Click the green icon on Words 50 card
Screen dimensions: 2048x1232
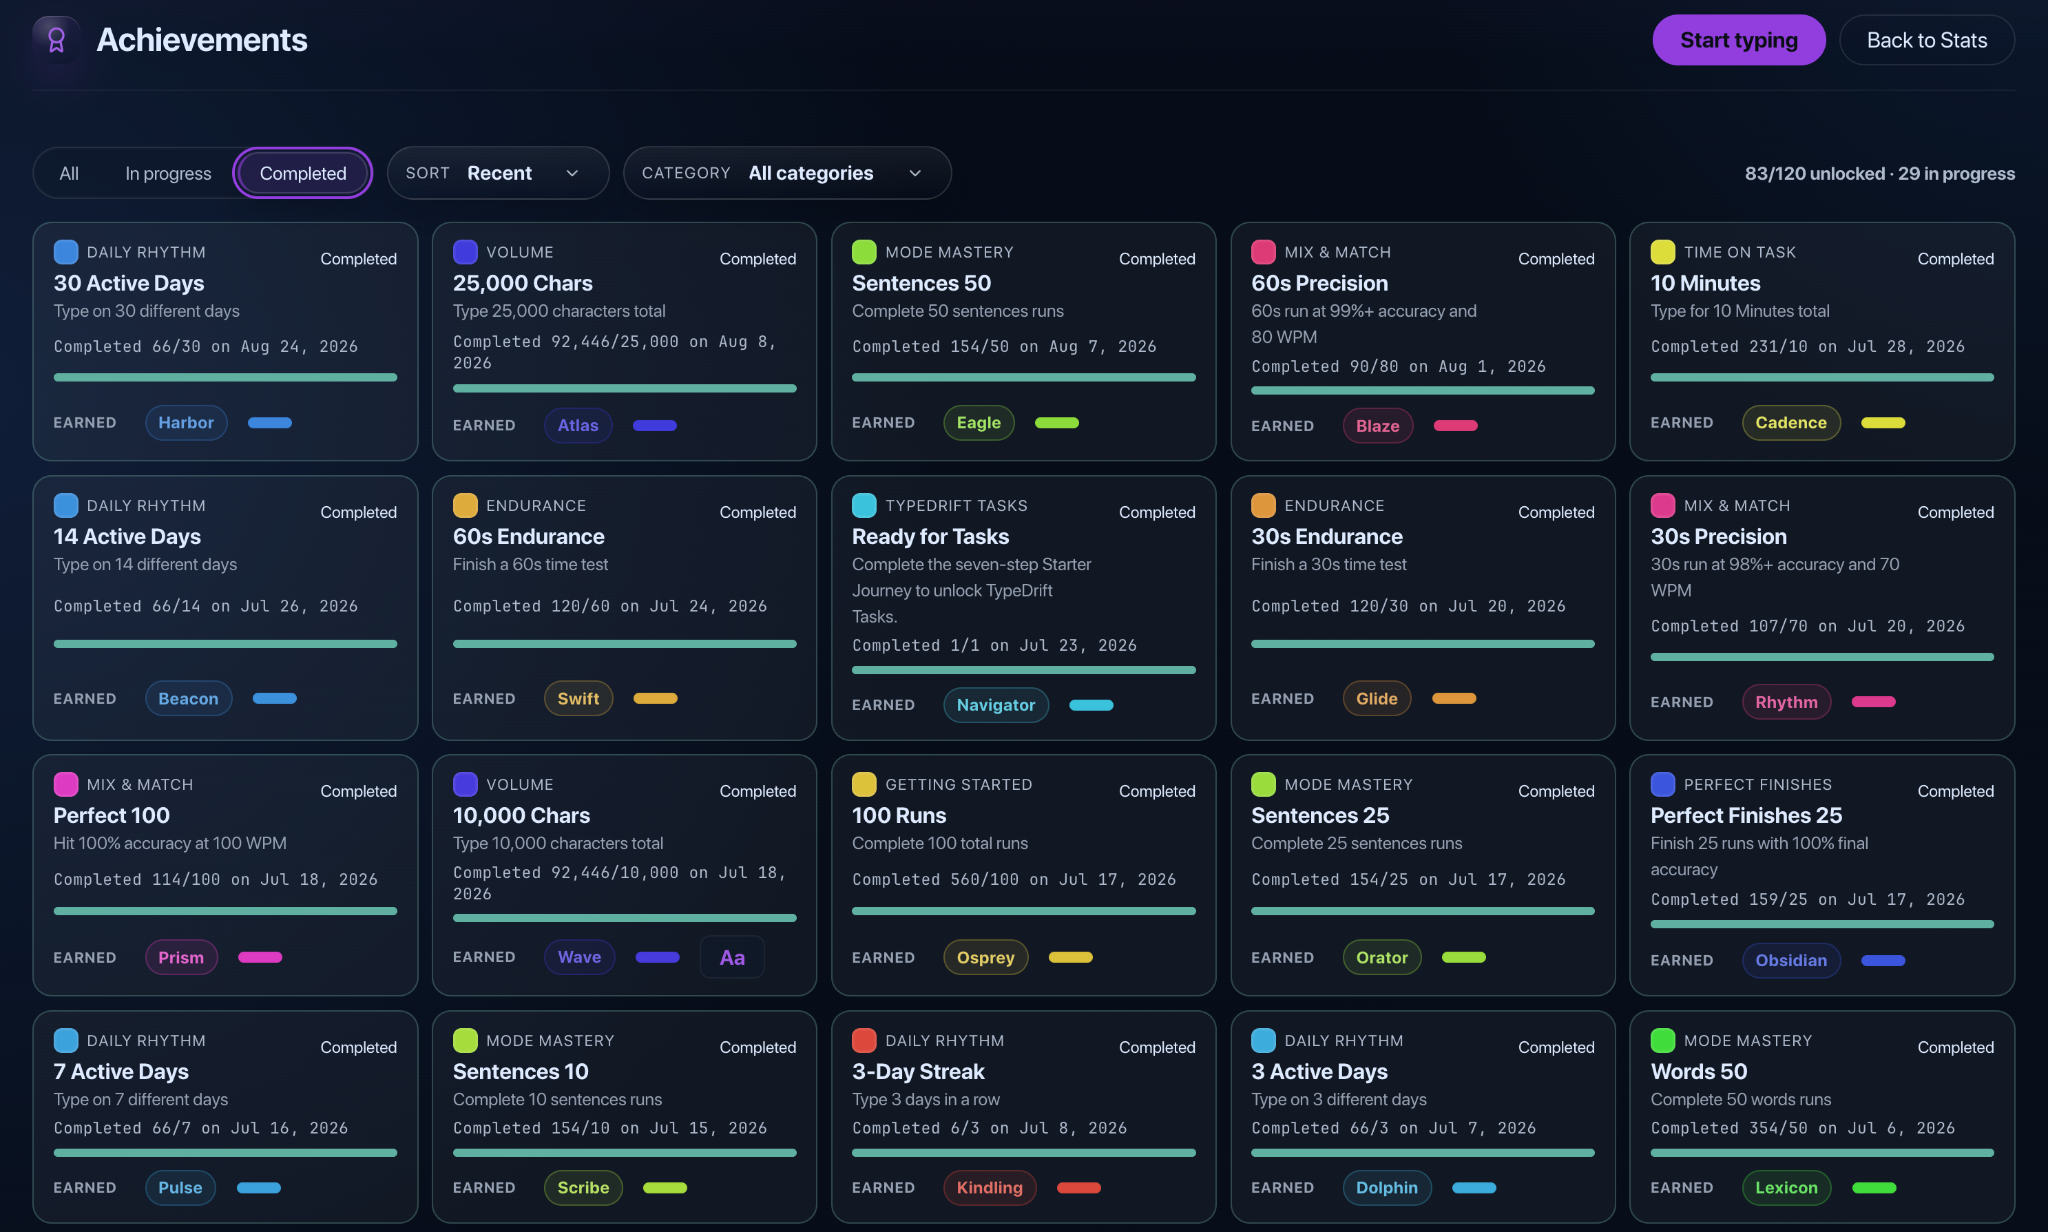[x=1663, y=1040]
